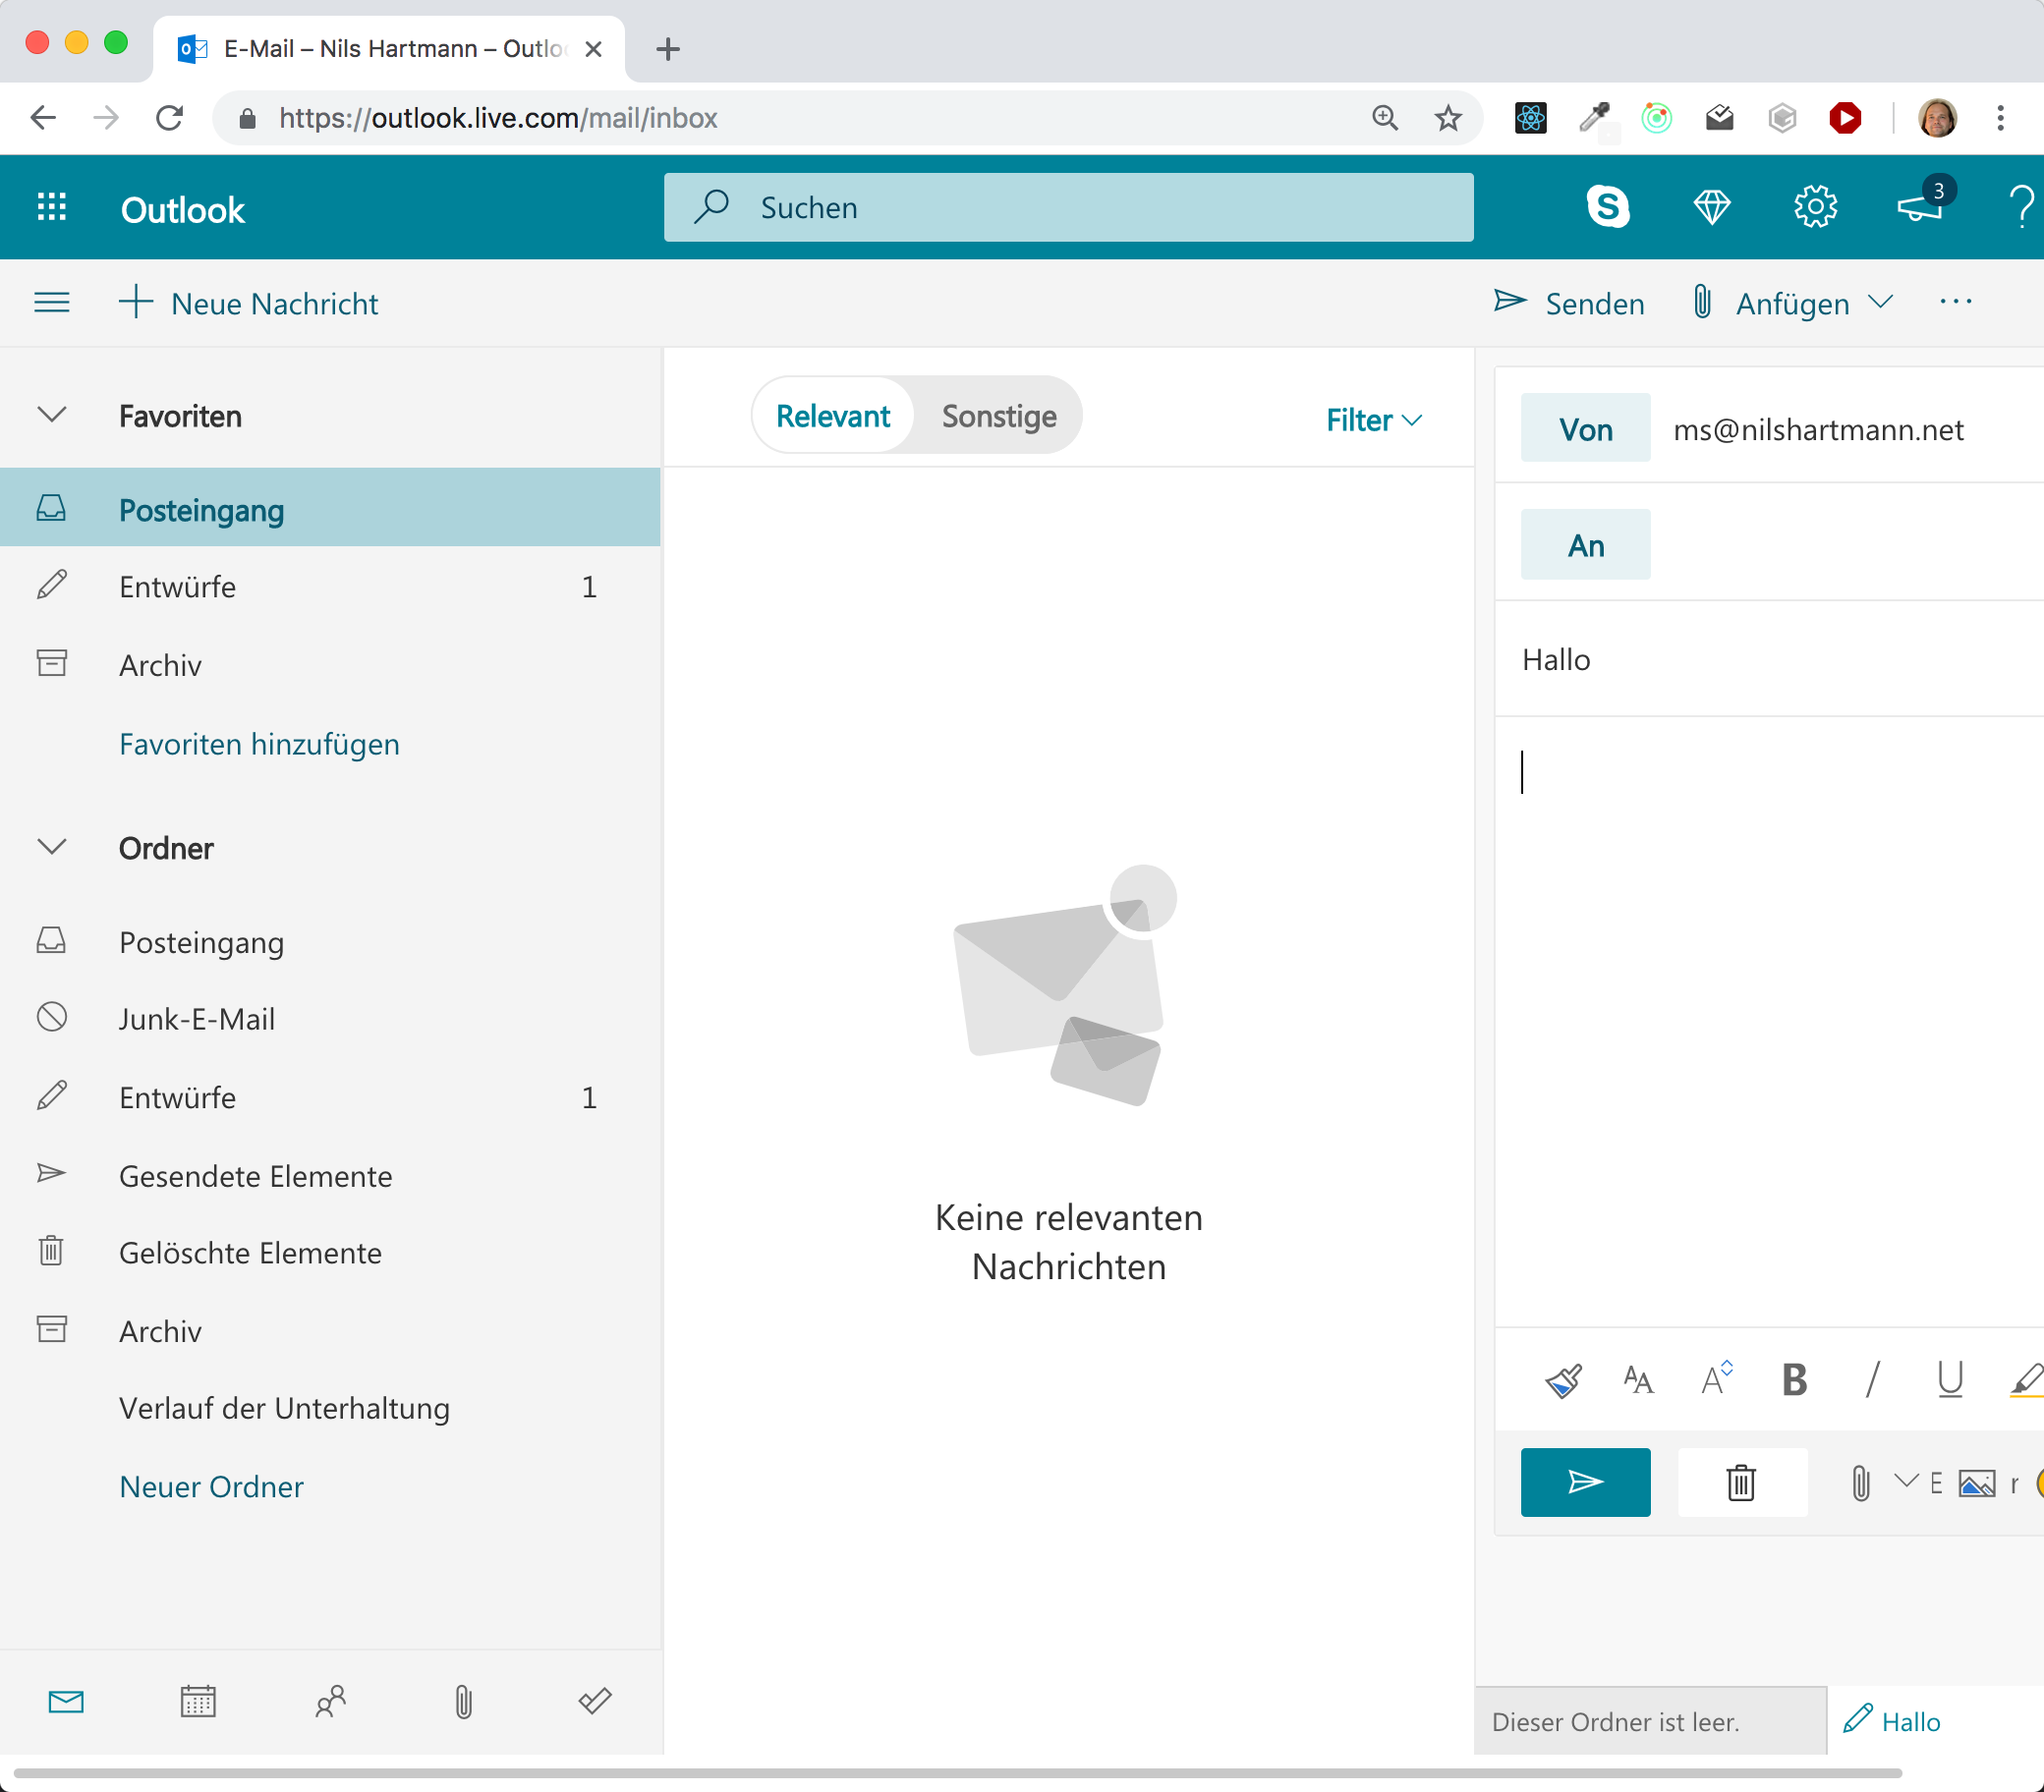2044x1792 pixels.
Task: Collapse the Ordner section
Action: click(51, 847)
